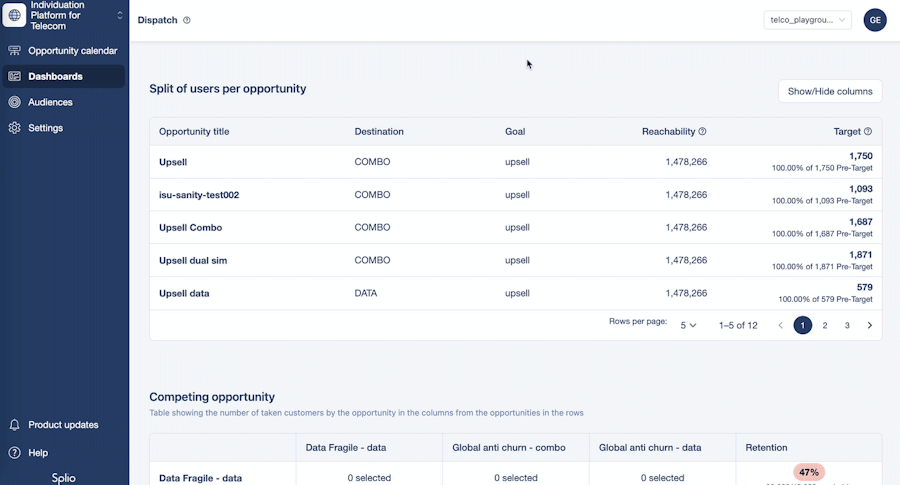
Task: Open the Help question icon
Action: 14,453
